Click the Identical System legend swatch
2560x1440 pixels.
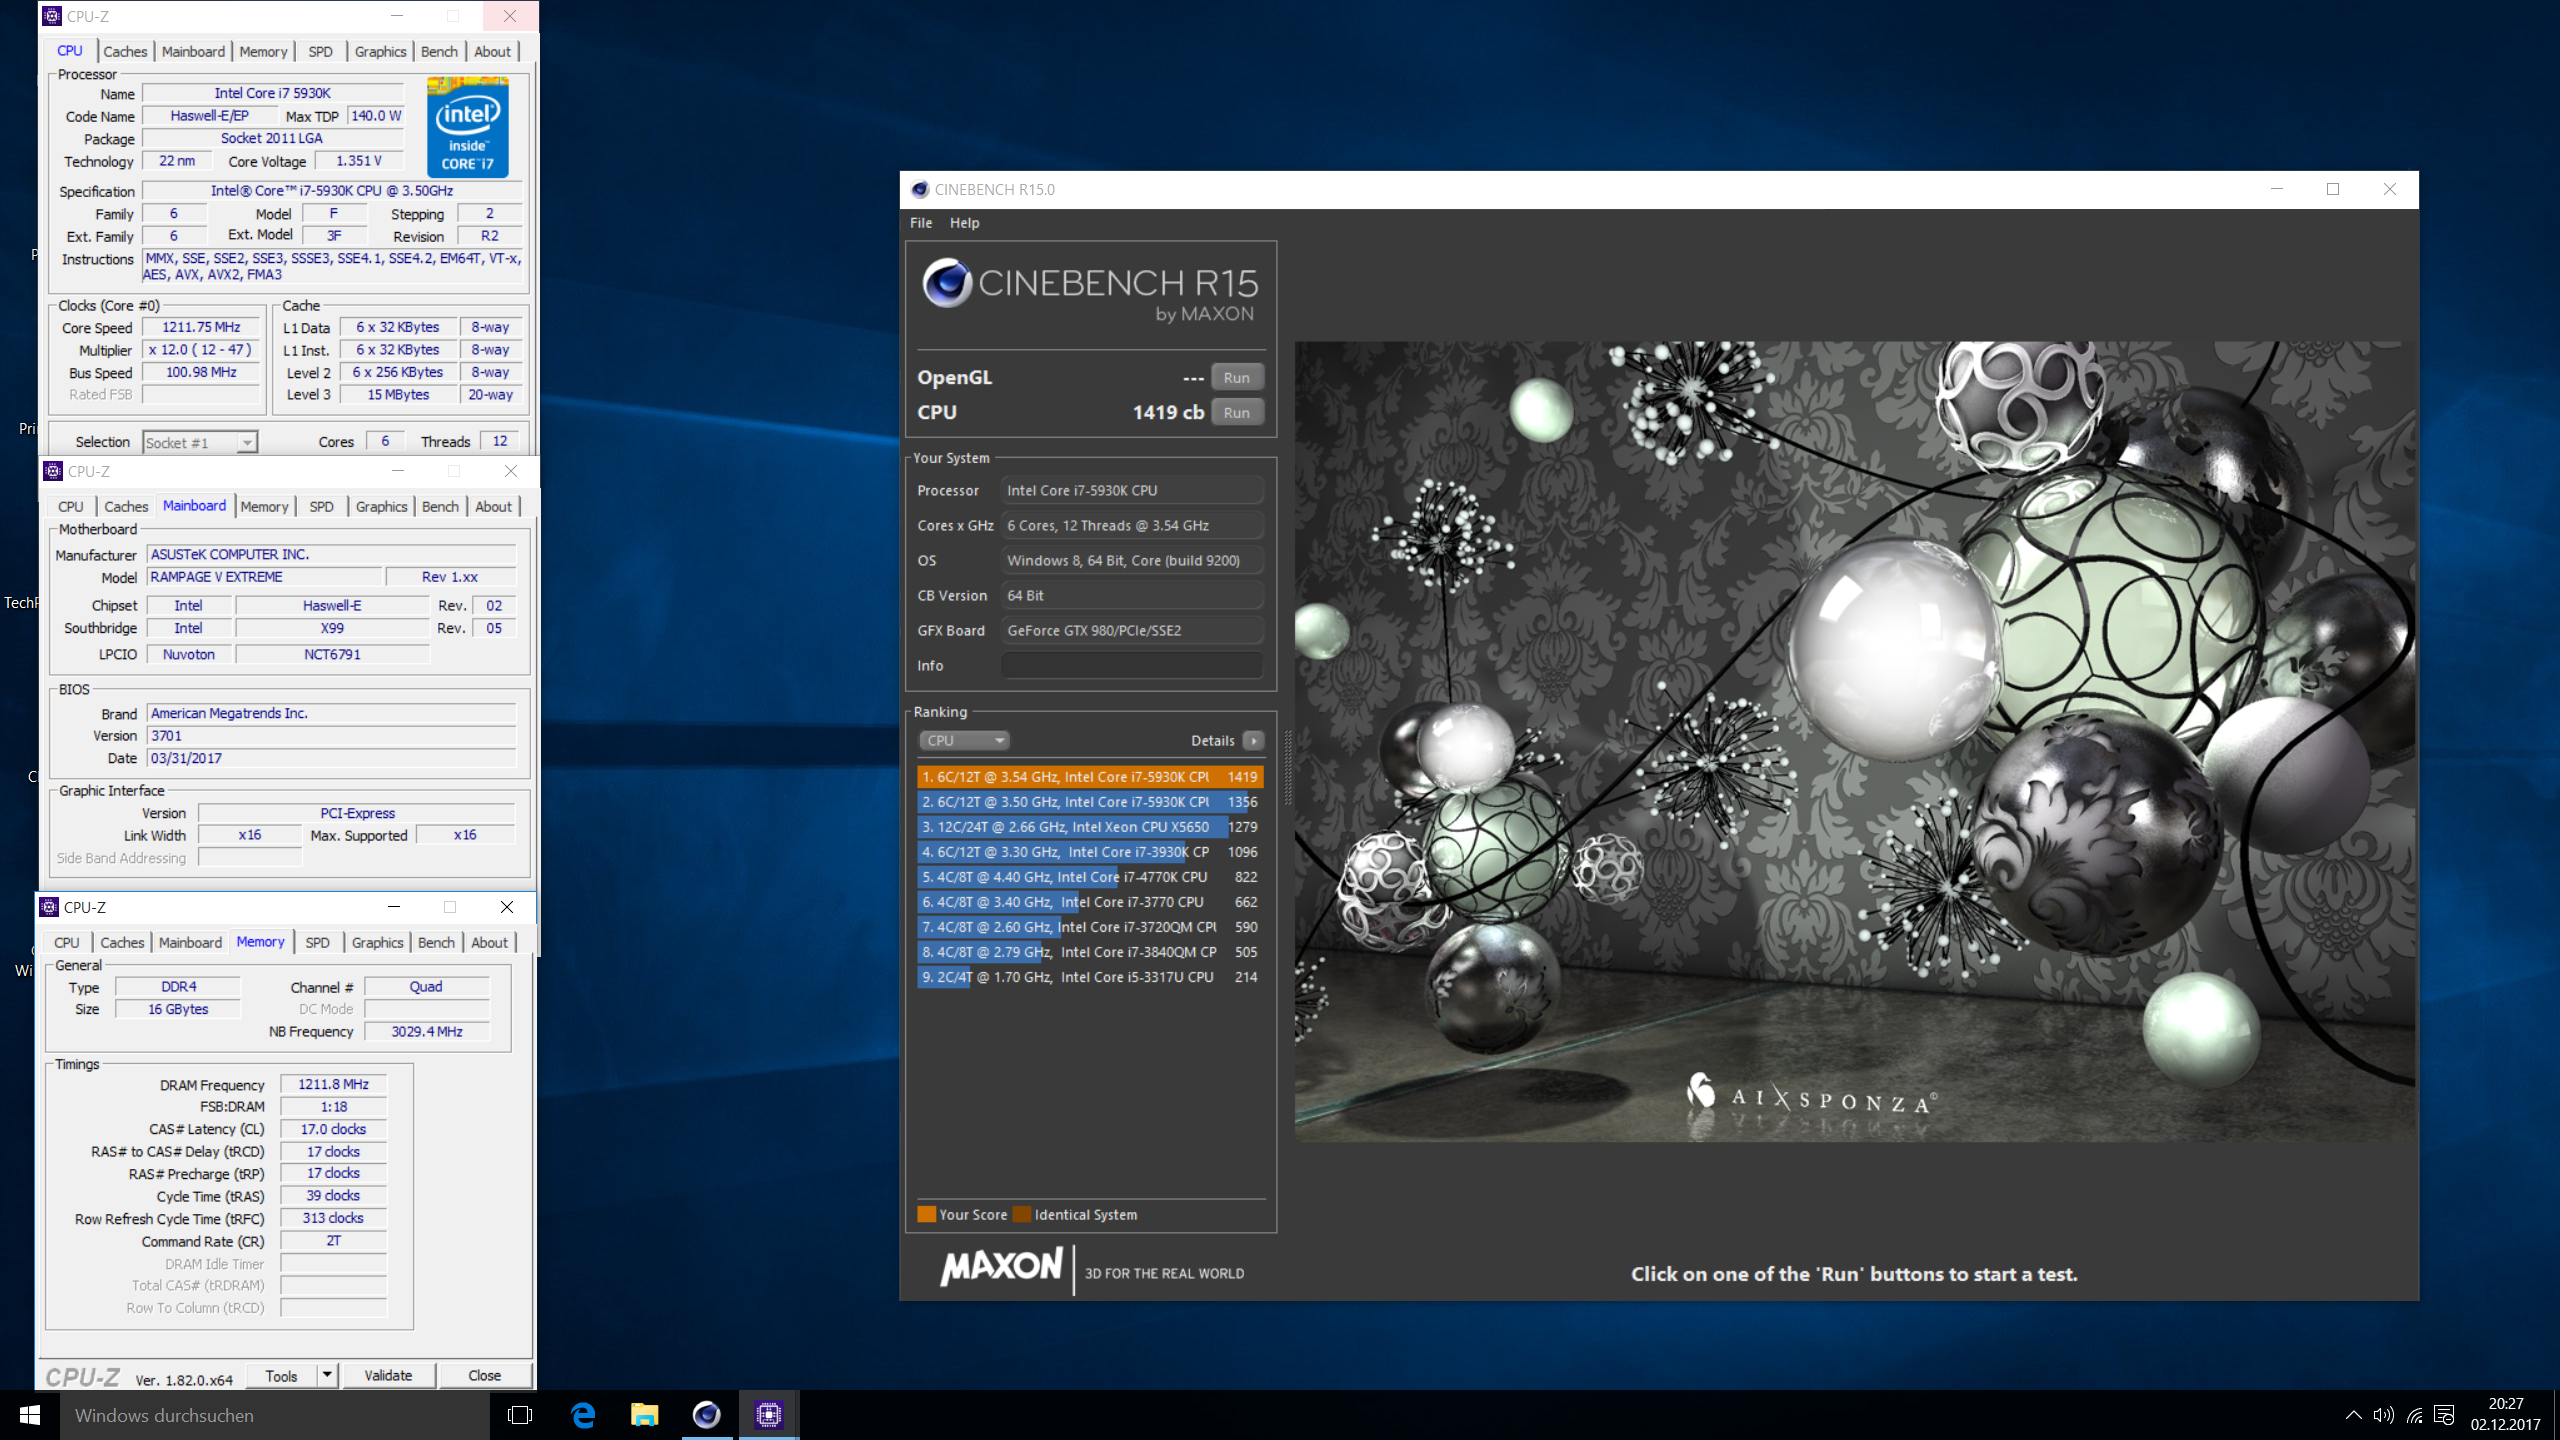[1022, 1214]
